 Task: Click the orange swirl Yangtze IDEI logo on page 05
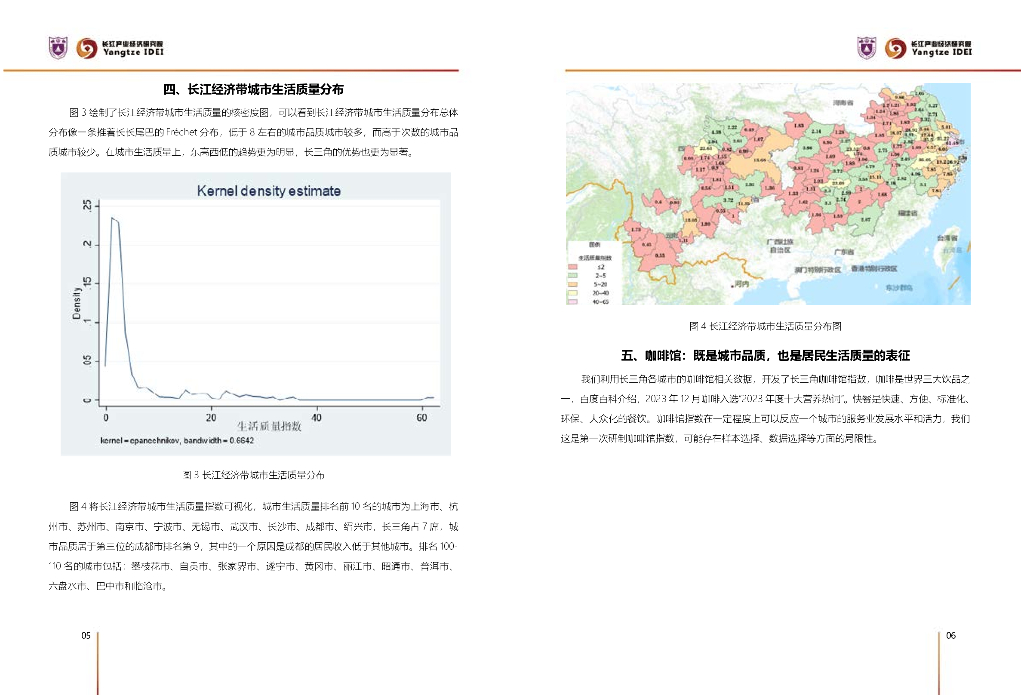tap(86, 48)
